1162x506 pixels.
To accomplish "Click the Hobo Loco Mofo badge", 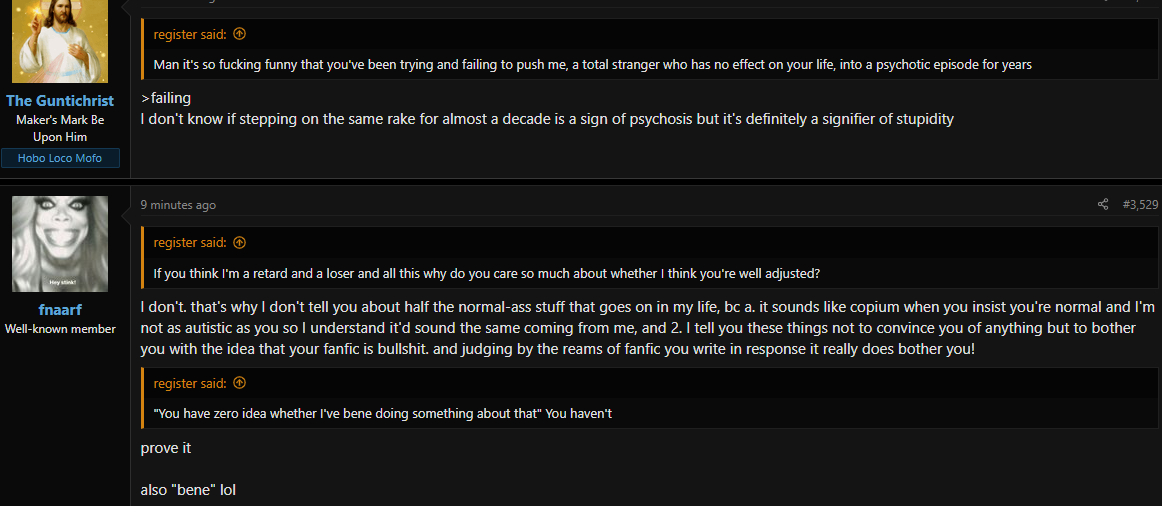I will (x=60, y=158).
